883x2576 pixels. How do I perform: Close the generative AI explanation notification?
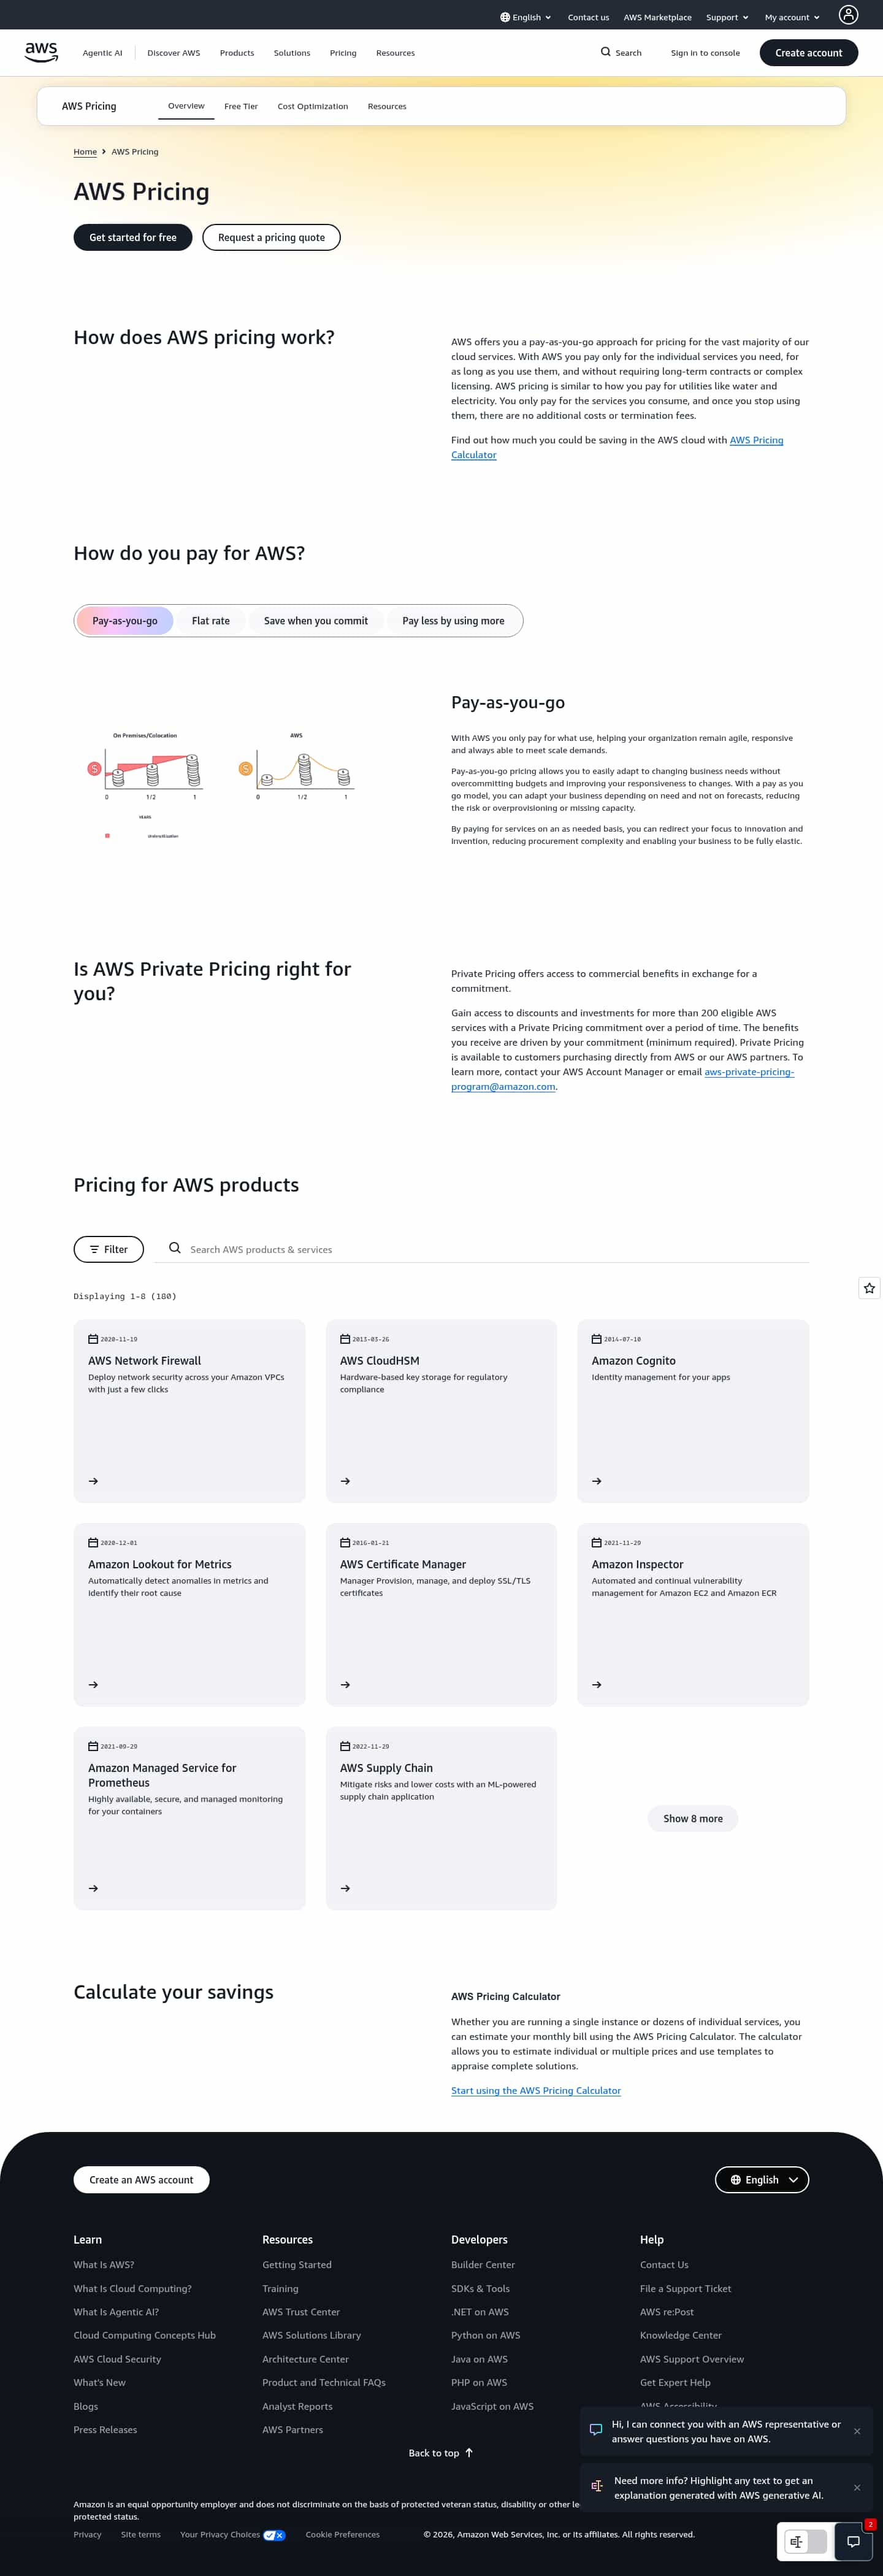point(857,2487)
